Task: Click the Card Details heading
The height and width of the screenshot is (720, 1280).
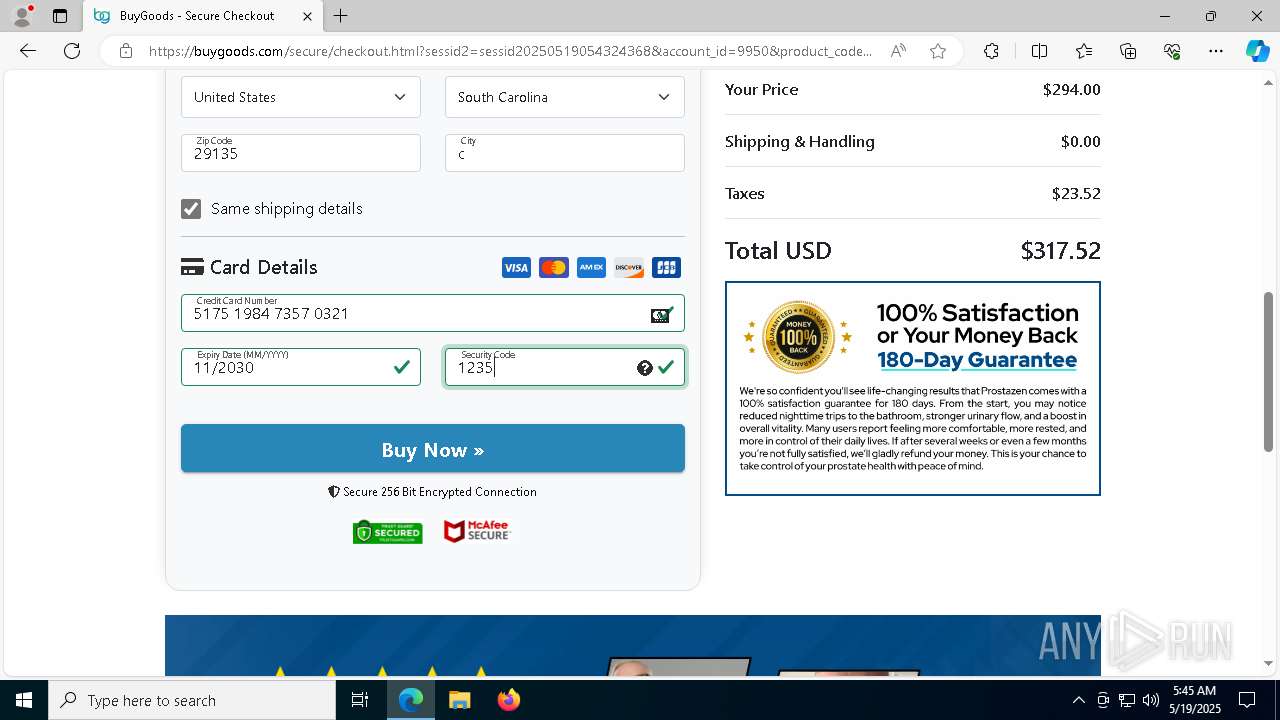Action: pos(263,267)
